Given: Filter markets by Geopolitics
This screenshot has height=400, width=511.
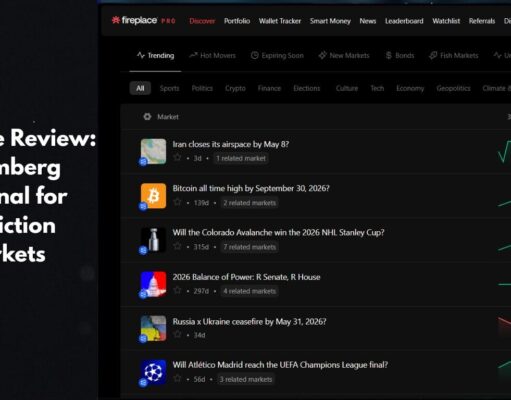Looking at the screenshot, I should pos(453,88).
